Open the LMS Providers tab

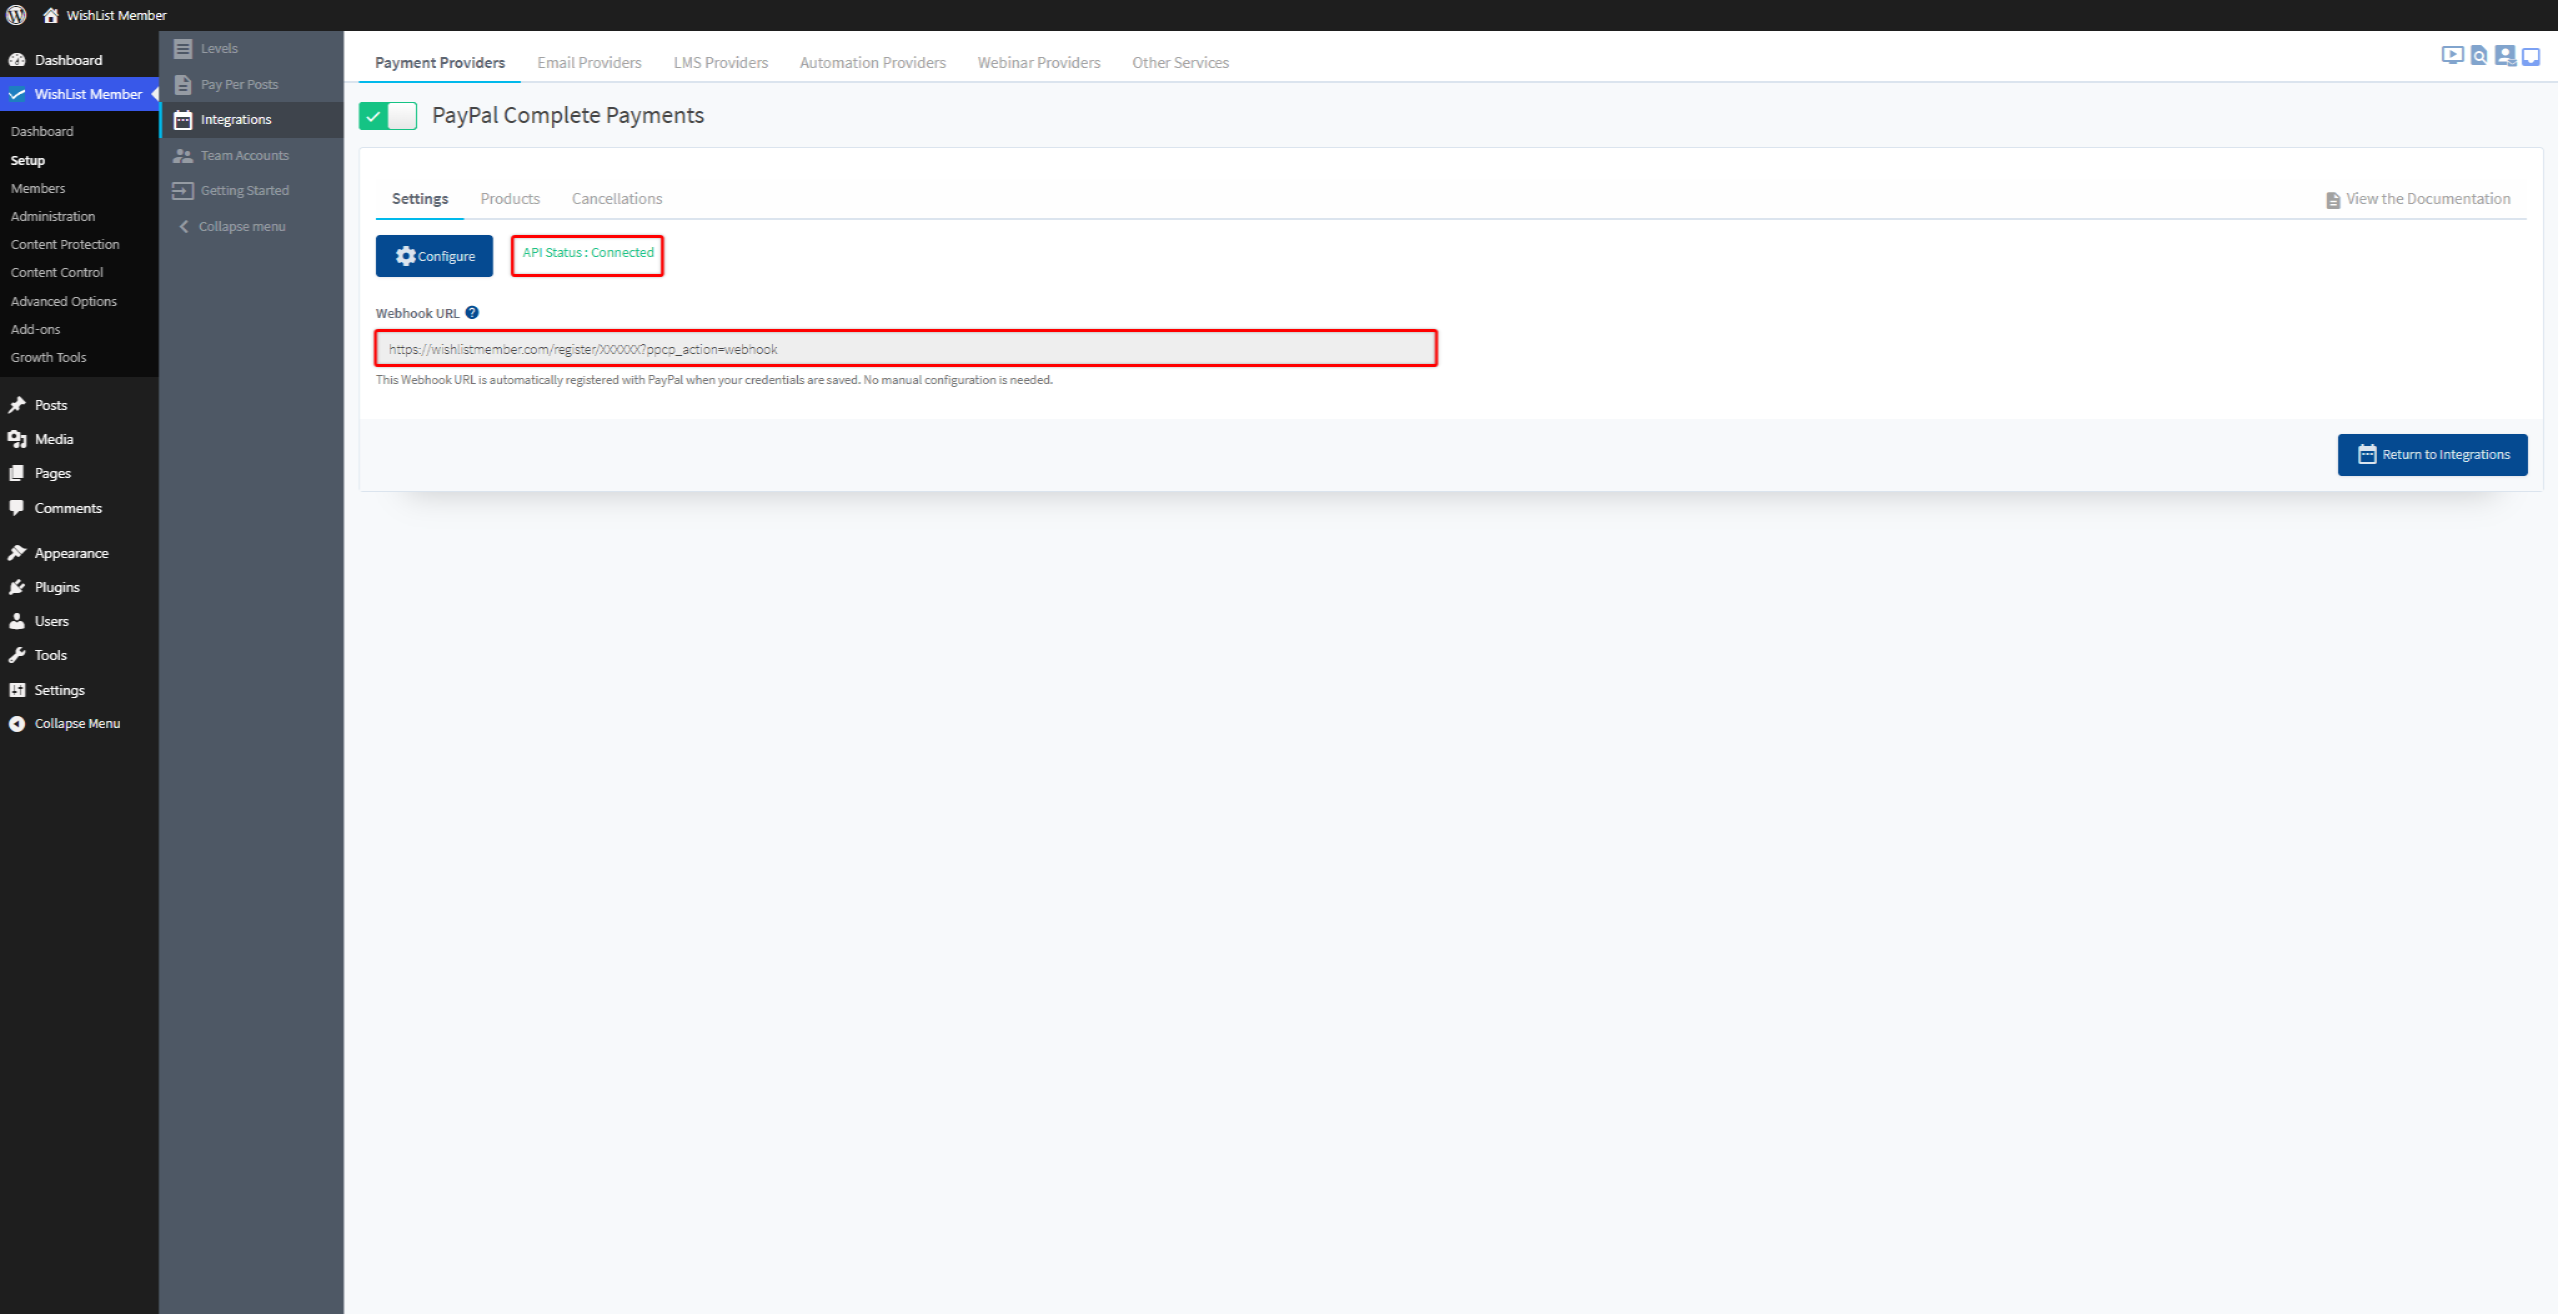(x=721, y=62)
